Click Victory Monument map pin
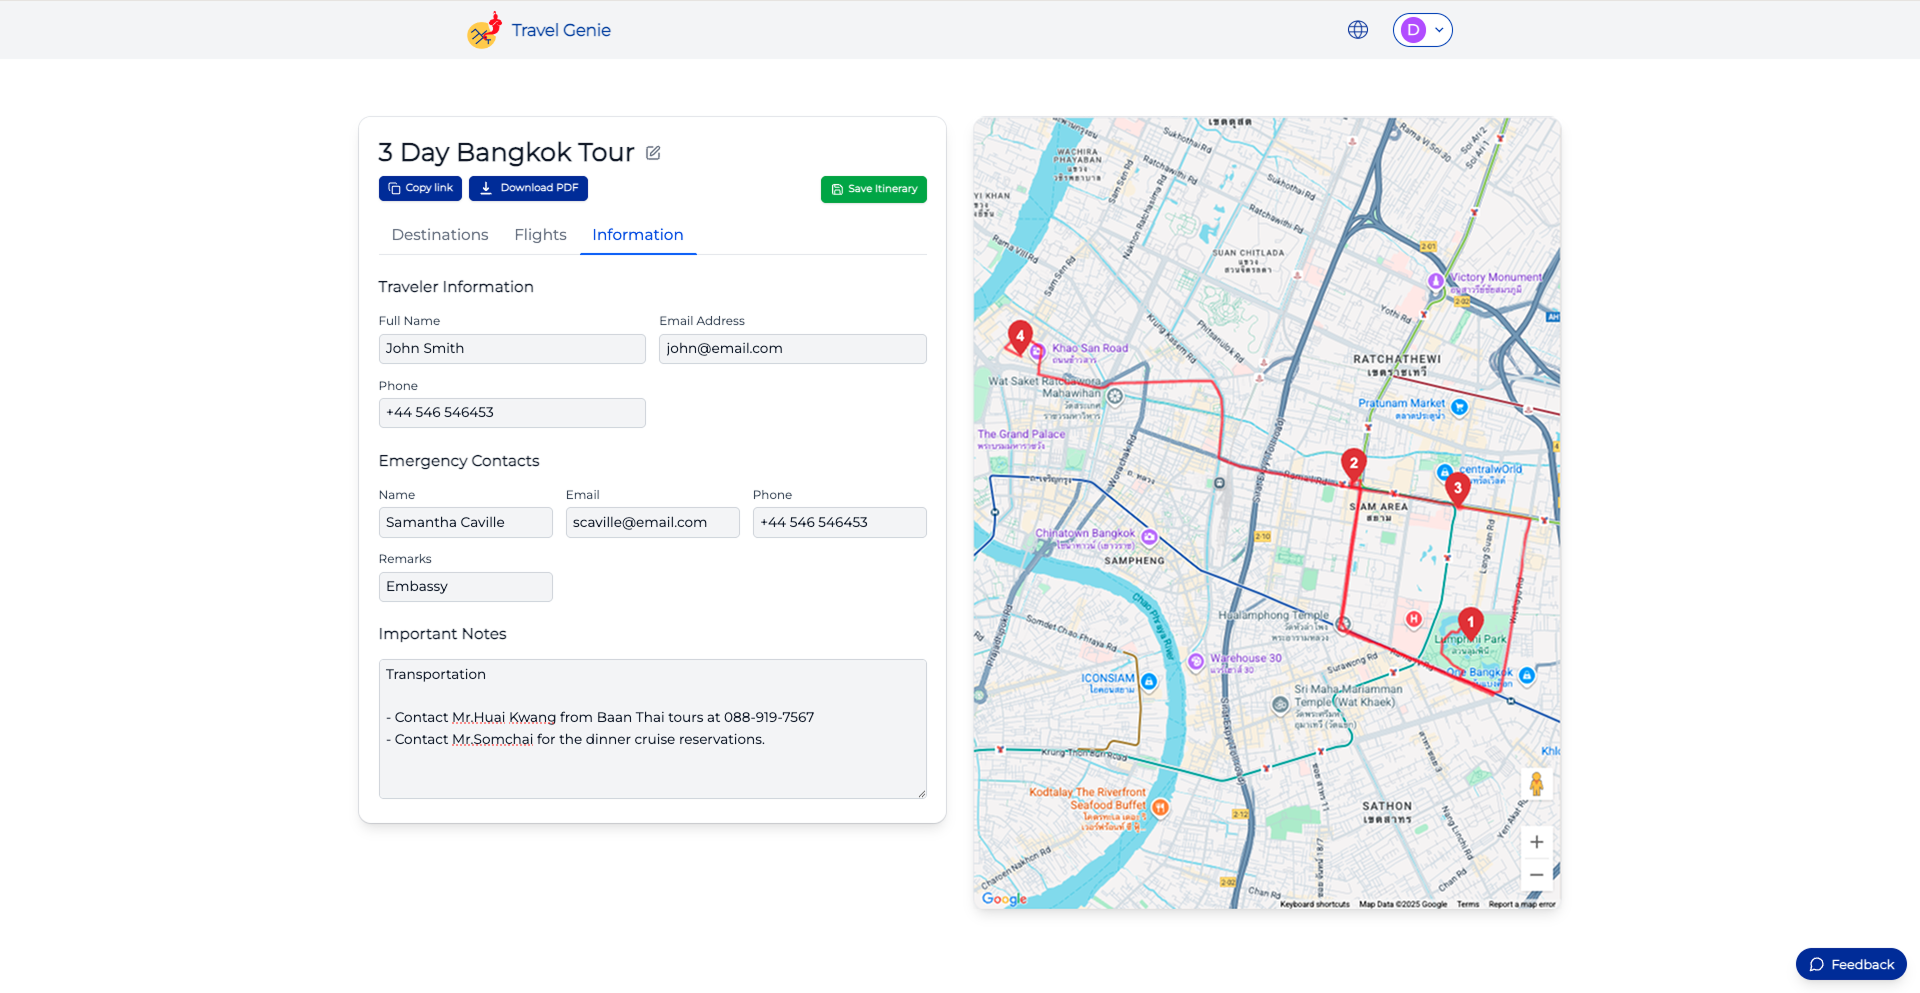 (1435, 281)
